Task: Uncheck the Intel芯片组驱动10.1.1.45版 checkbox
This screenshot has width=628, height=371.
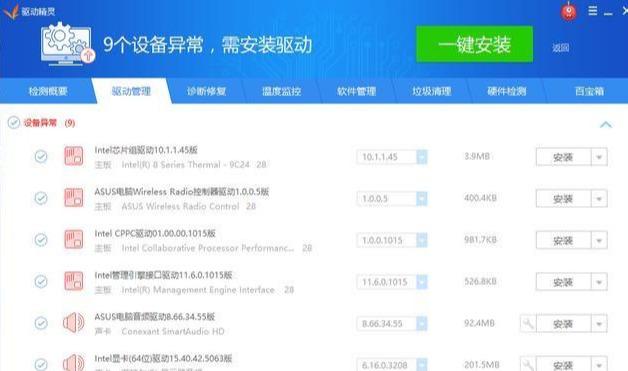Action: click(41, 156)
